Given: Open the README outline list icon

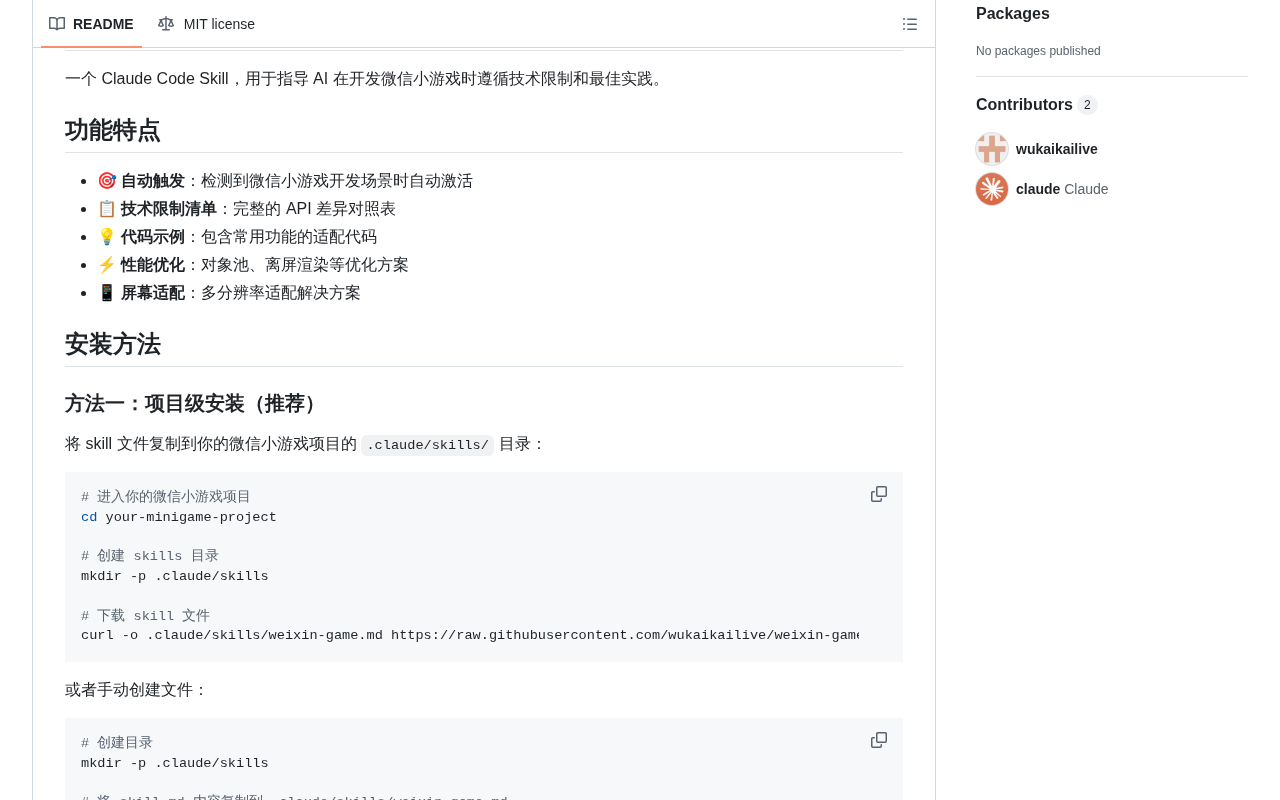Looking at the screenshot, I should (x=910, y=24).
